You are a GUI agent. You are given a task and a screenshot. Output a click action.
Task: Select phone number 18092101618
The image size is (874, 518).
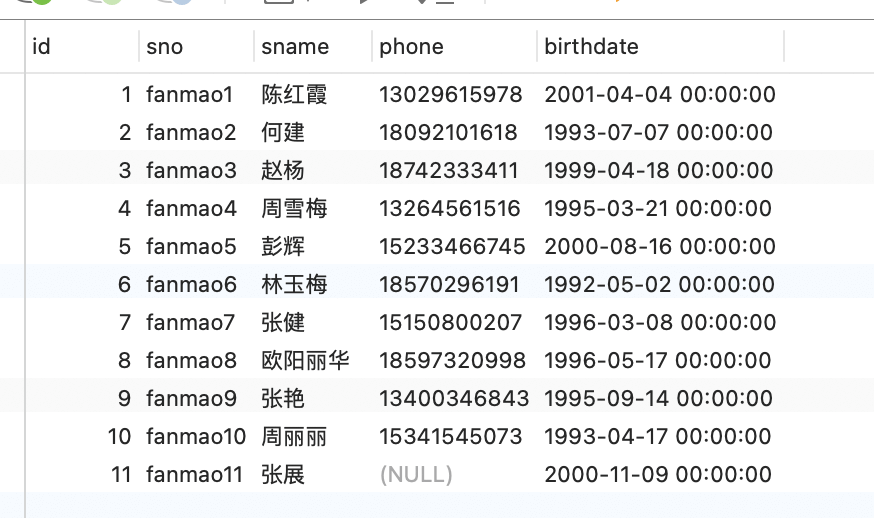[x=448, y=133]
